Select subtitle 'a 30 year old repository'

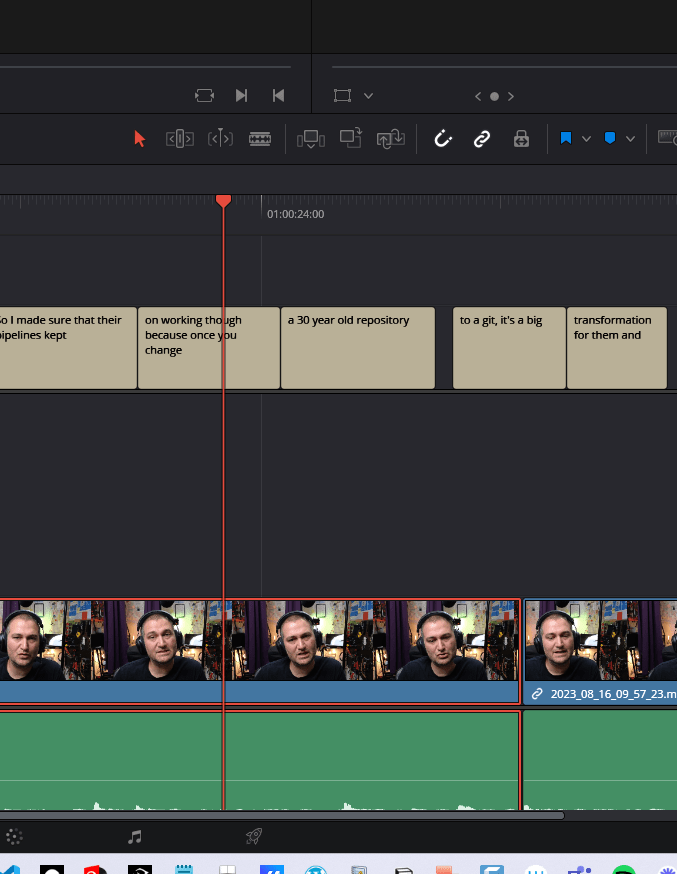358,348
